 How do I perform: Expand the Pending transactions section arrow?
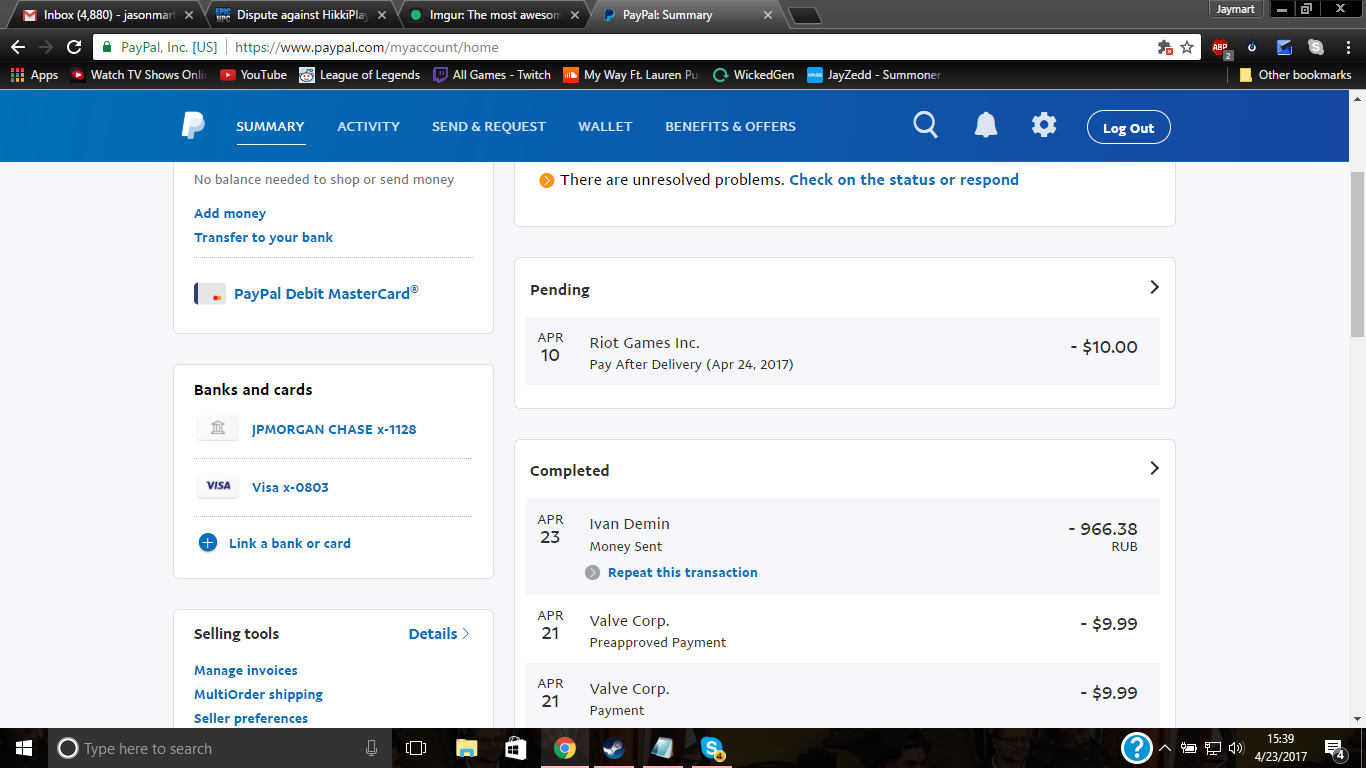[x=1154, y=287]
